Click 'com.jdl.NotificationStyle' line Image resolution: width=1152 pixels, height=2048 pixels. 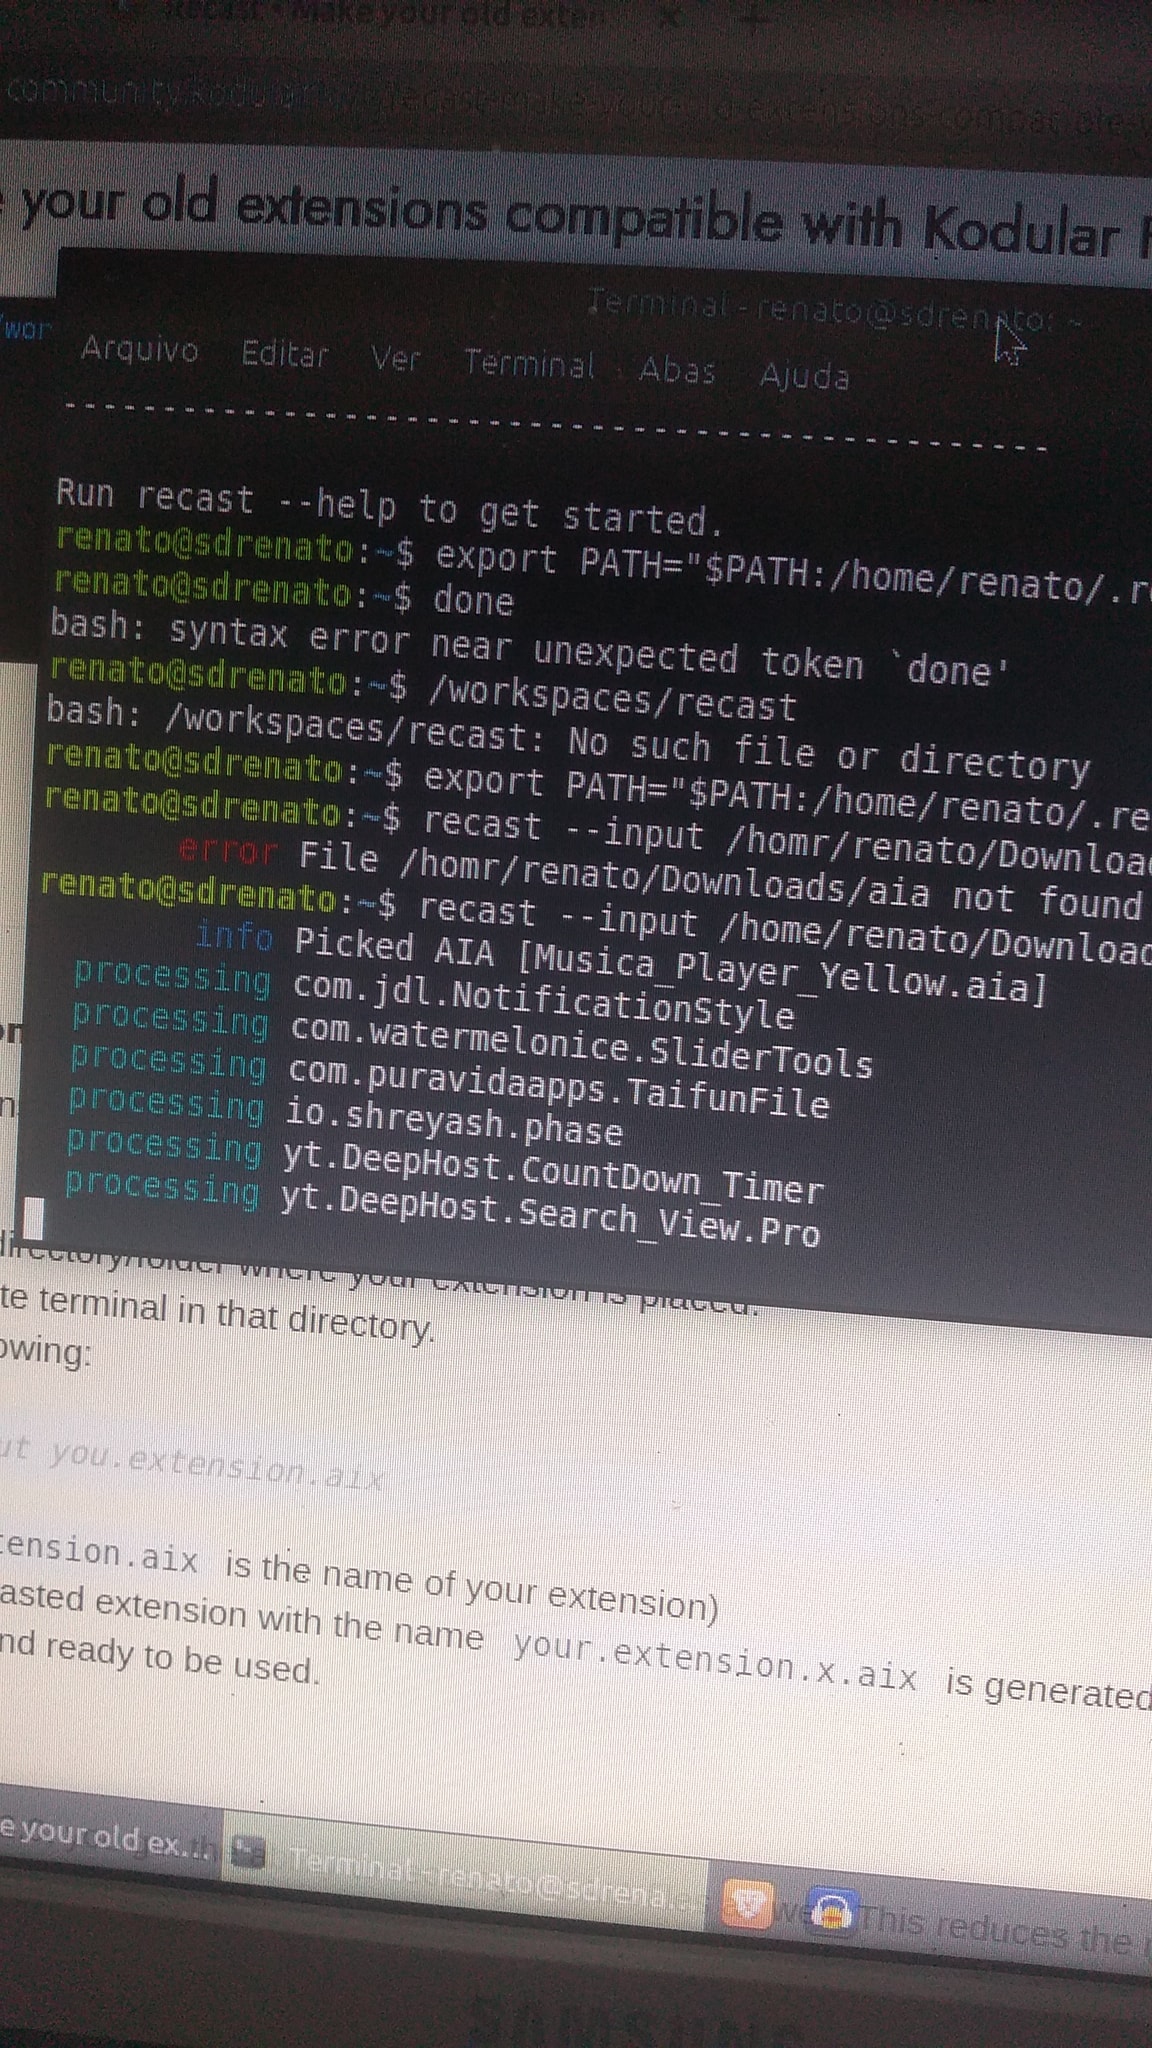543,999
